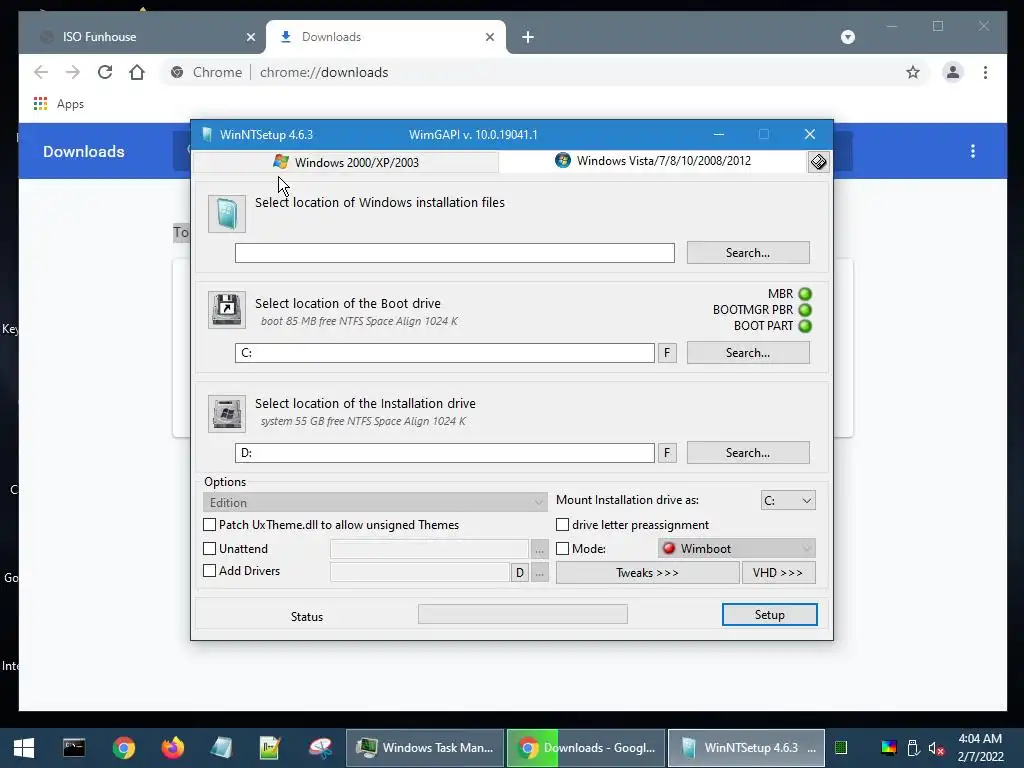Open the Edition dropdown
This screenshot has height=768, width=1024.
click(375, 502)
